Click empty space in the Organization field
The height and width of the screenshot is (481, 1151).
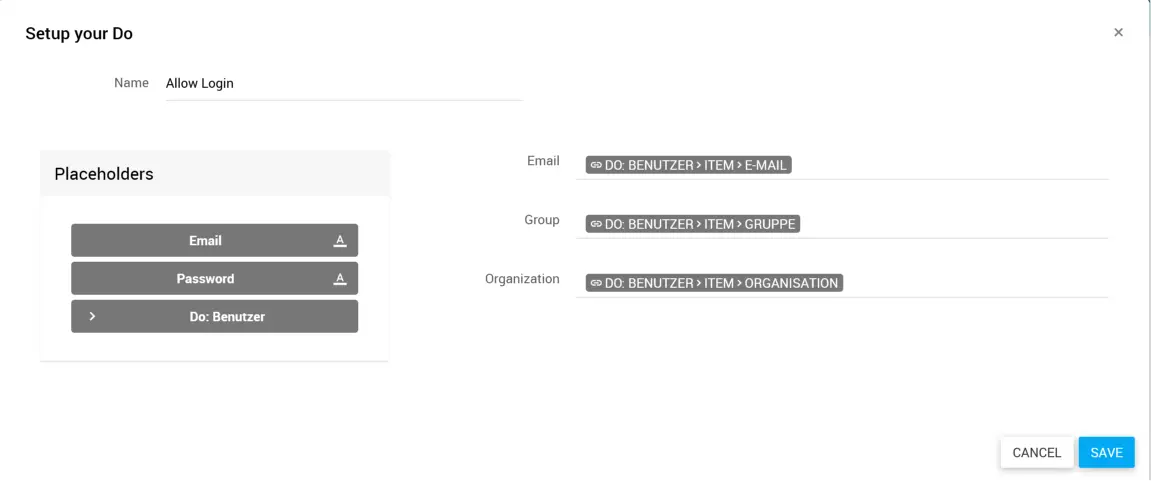click(x=975, y=283)
